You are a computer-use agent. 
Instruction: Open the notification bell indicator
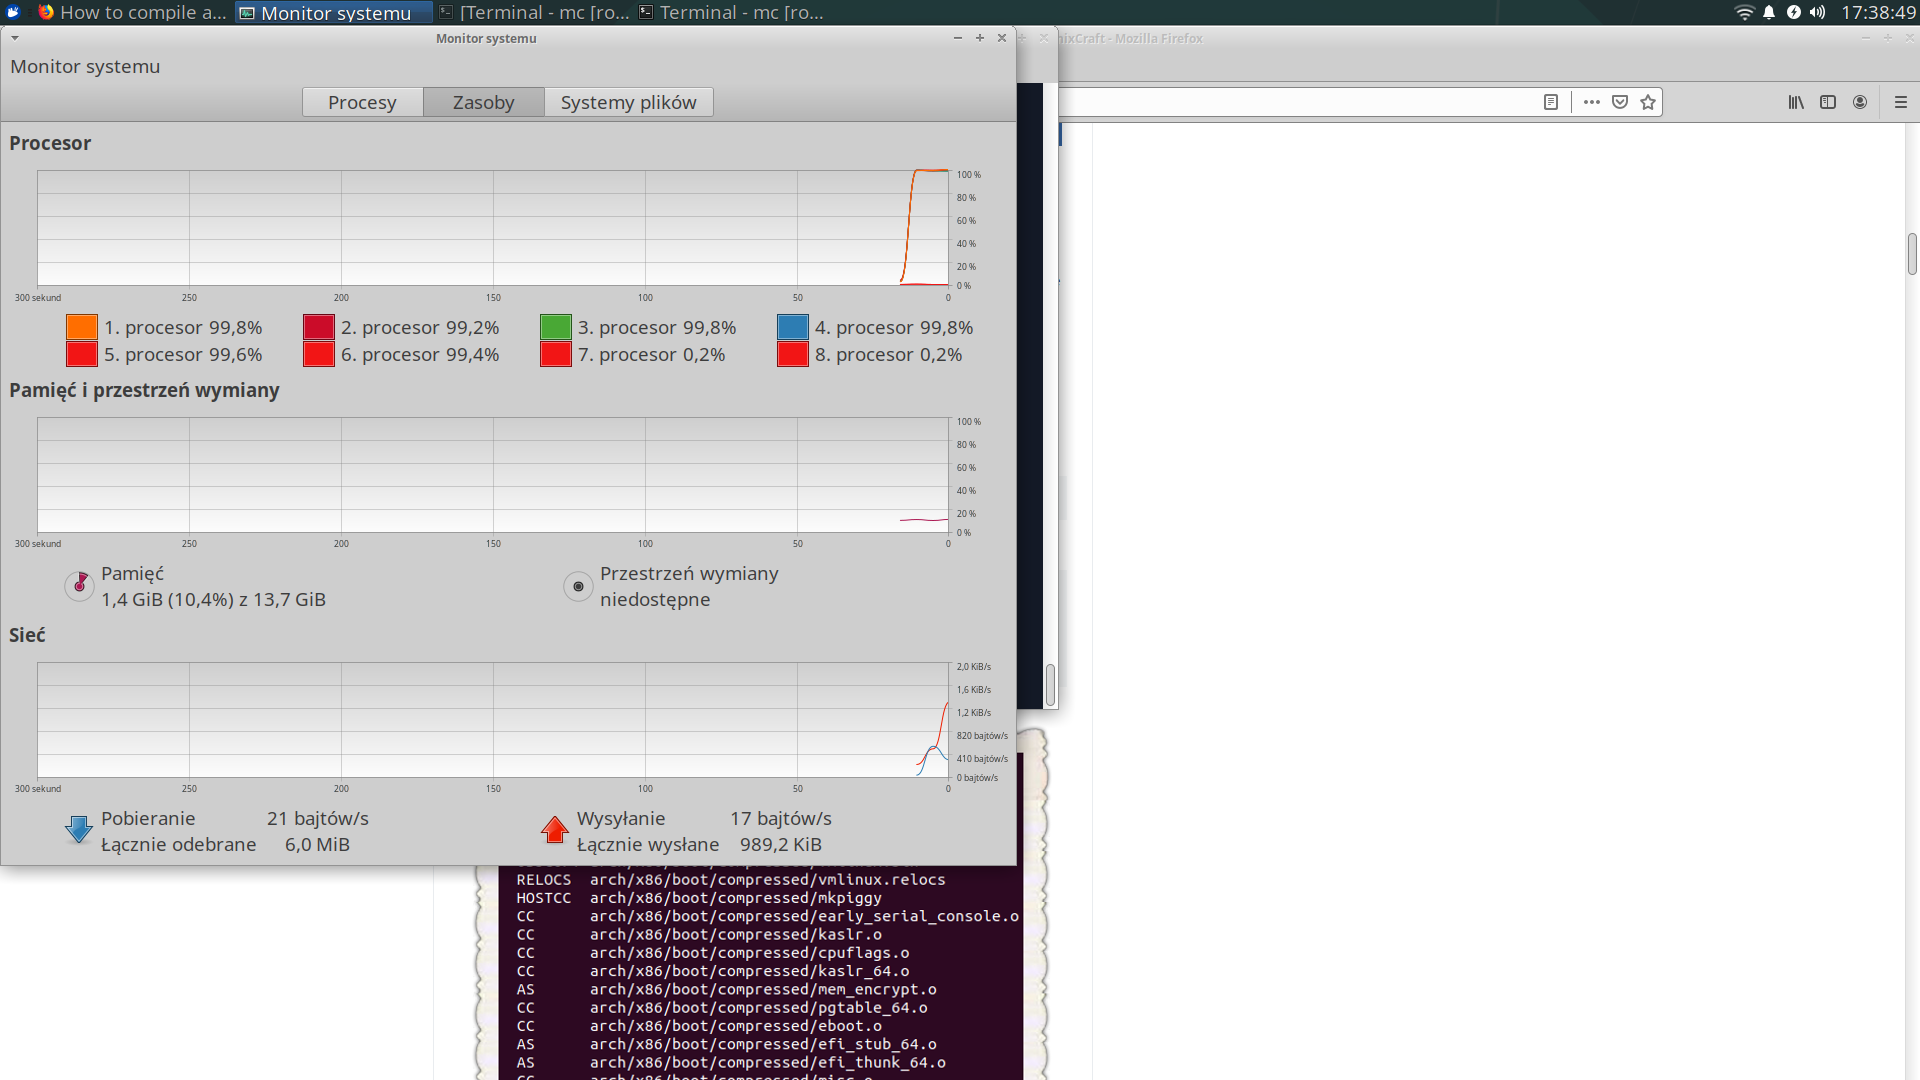pos(1769,12)
